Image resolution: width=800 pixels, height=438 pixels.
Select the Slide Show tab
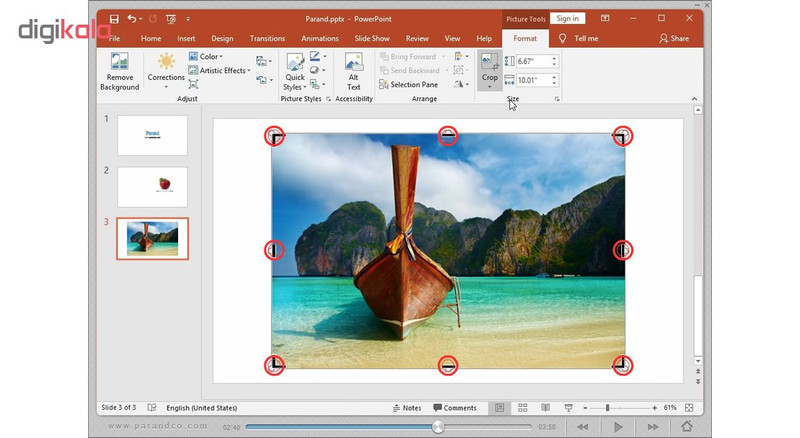coord(372,38)
